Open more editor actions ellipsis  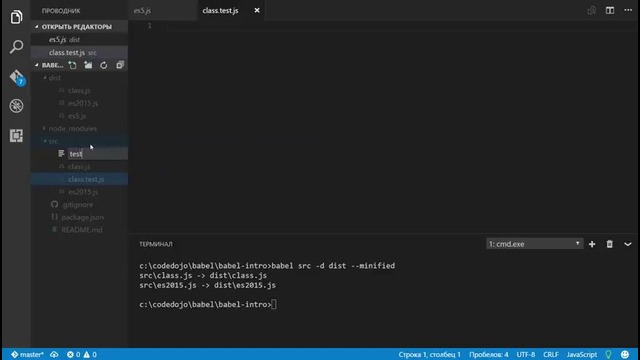pos(628,10)
